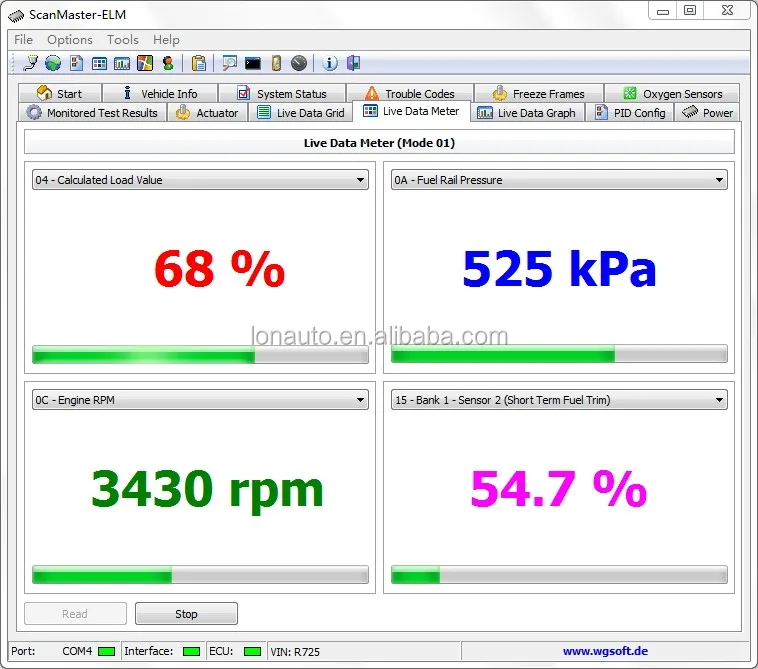Click the 54.7 % fuel trim reading
This screenshot has height=669, width=758.
coord(559,489)
